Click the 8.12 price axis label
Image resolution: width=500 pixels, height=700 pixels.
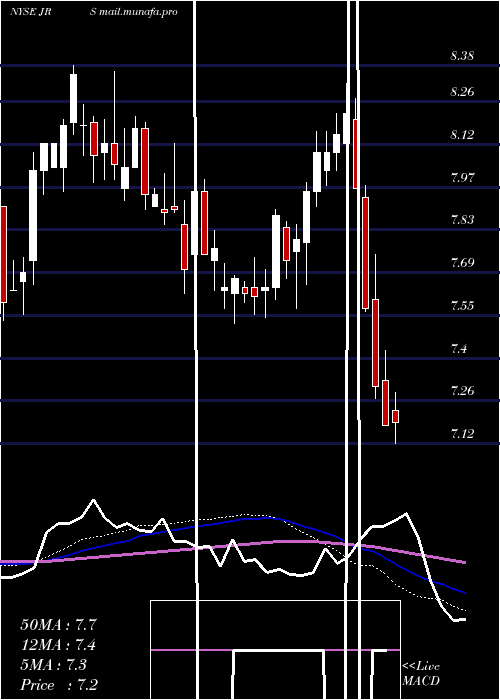click(462, 135)
